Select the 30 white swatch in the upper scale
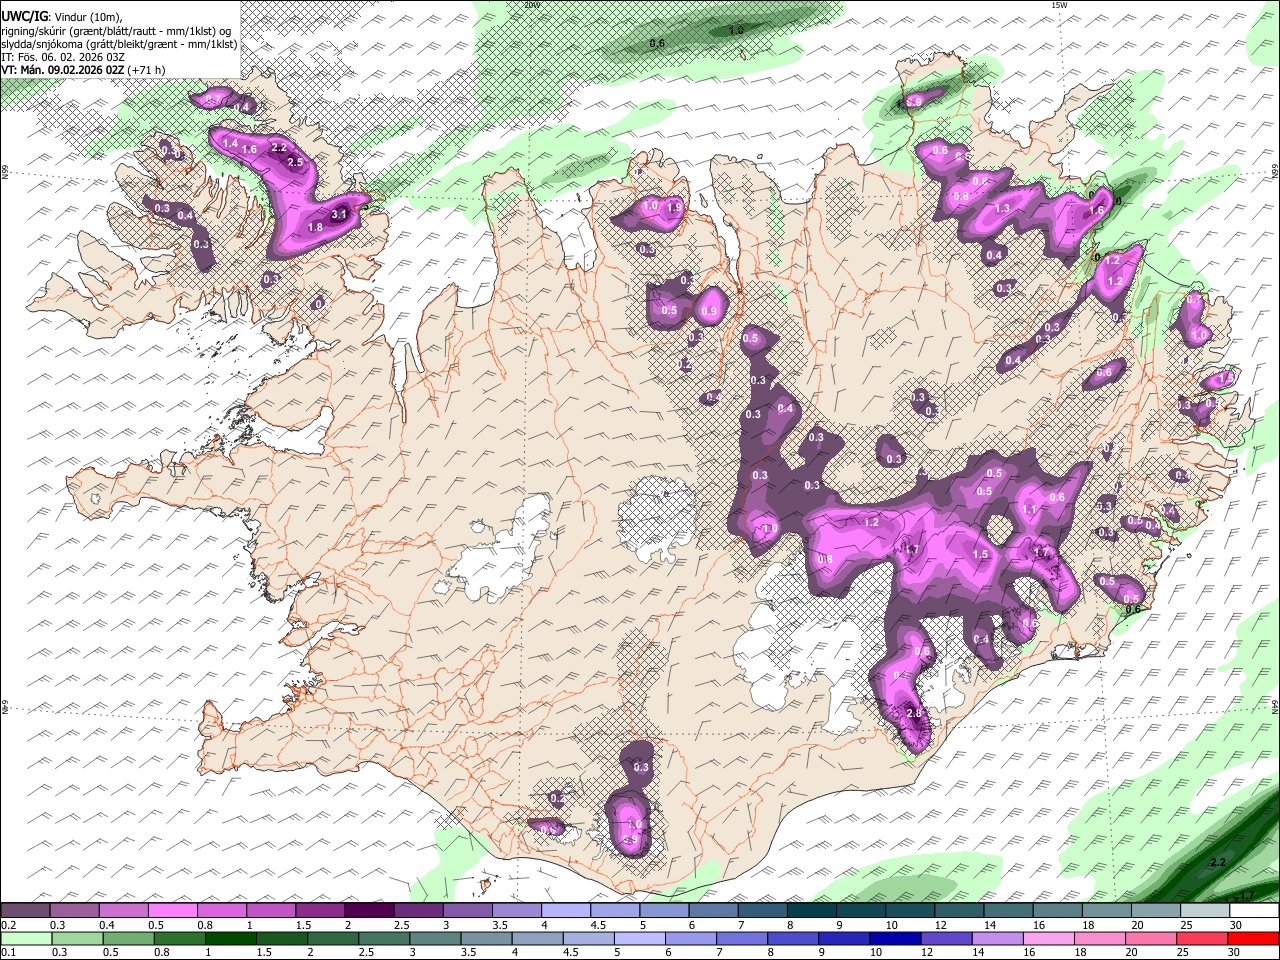The image size is (1280, 960). point(1254,910)
